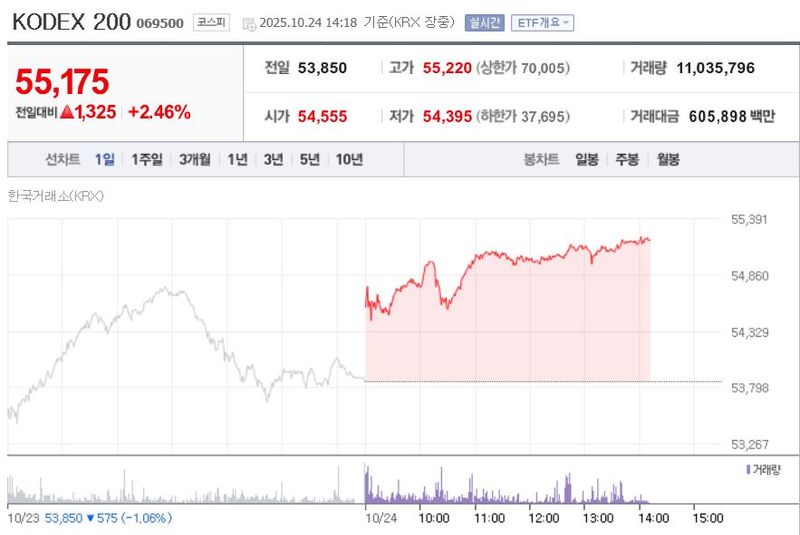Choose the 5년 chart range
Viewport: 800px width, 535px height.
(x=309, y=159)
